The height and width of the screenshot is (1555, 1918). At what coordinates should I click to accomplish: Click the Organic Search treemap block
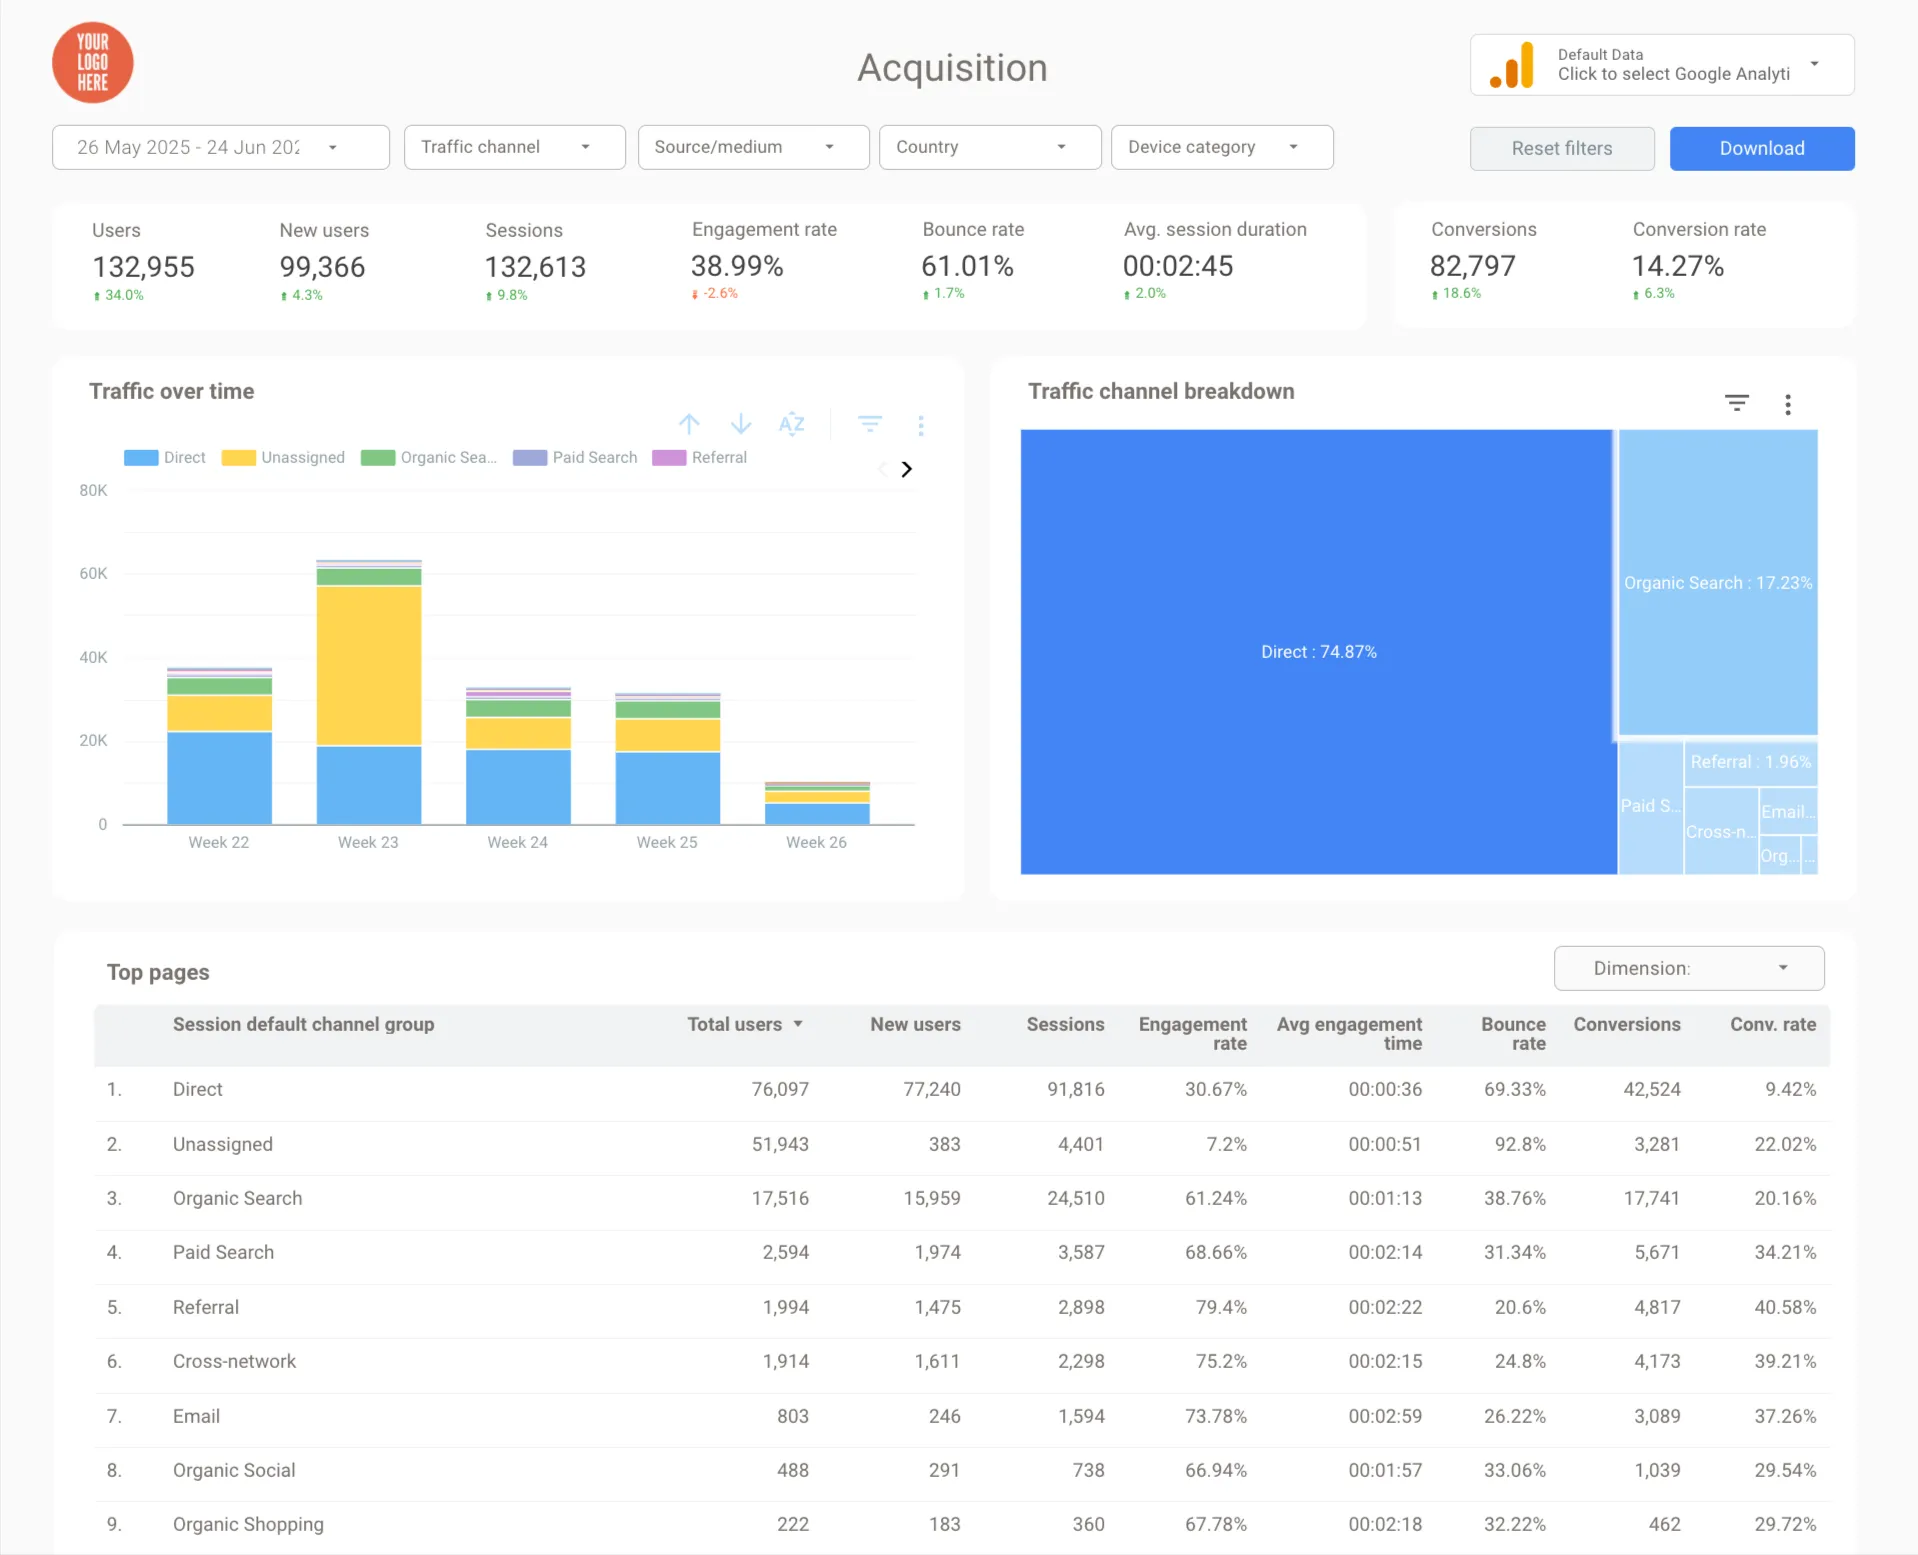pos(1718,582)
